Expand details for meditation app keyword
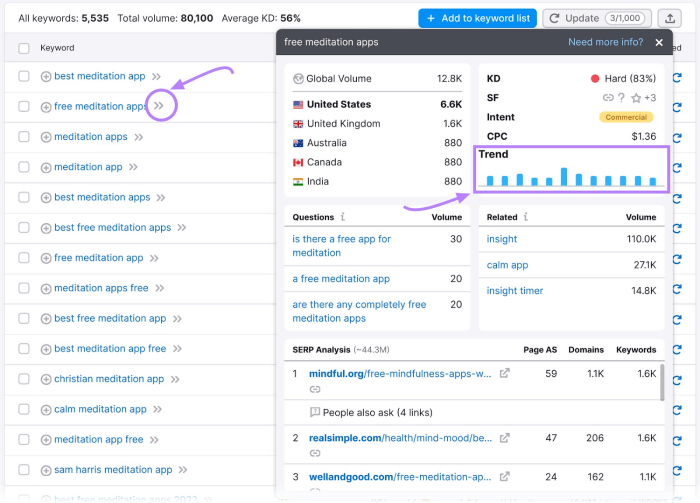Viewport: 700px width, 503px height. tap(133, 167)
